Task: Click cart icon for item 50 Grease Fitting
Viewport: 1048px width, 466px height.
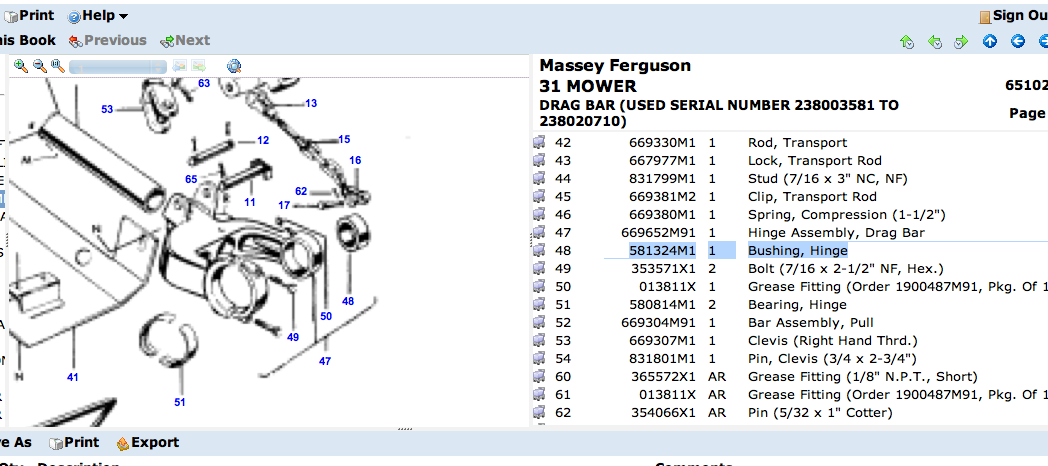Action: point(539,287)
